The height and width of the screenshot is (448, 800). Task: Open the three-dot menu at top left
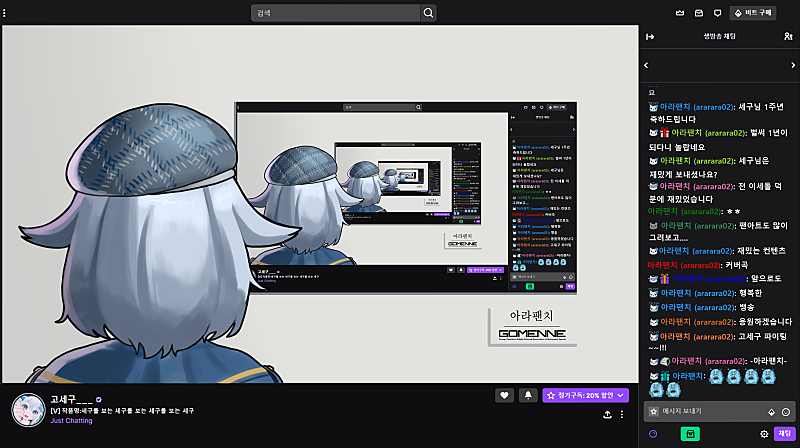pyautogui.click(x=4, y=13)
